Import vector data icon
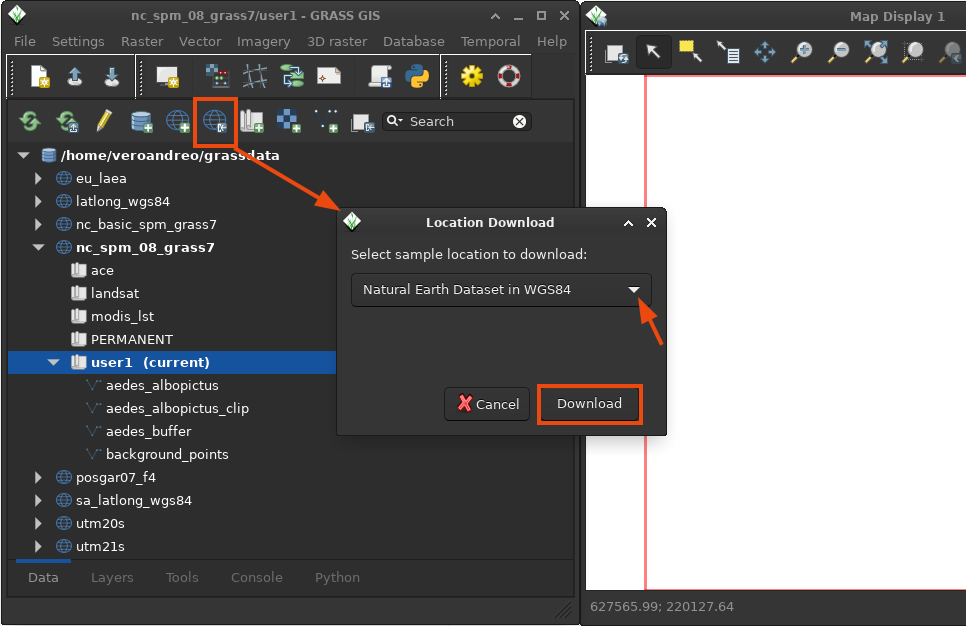This screenshot has width=966, height=626. point(326,121)
